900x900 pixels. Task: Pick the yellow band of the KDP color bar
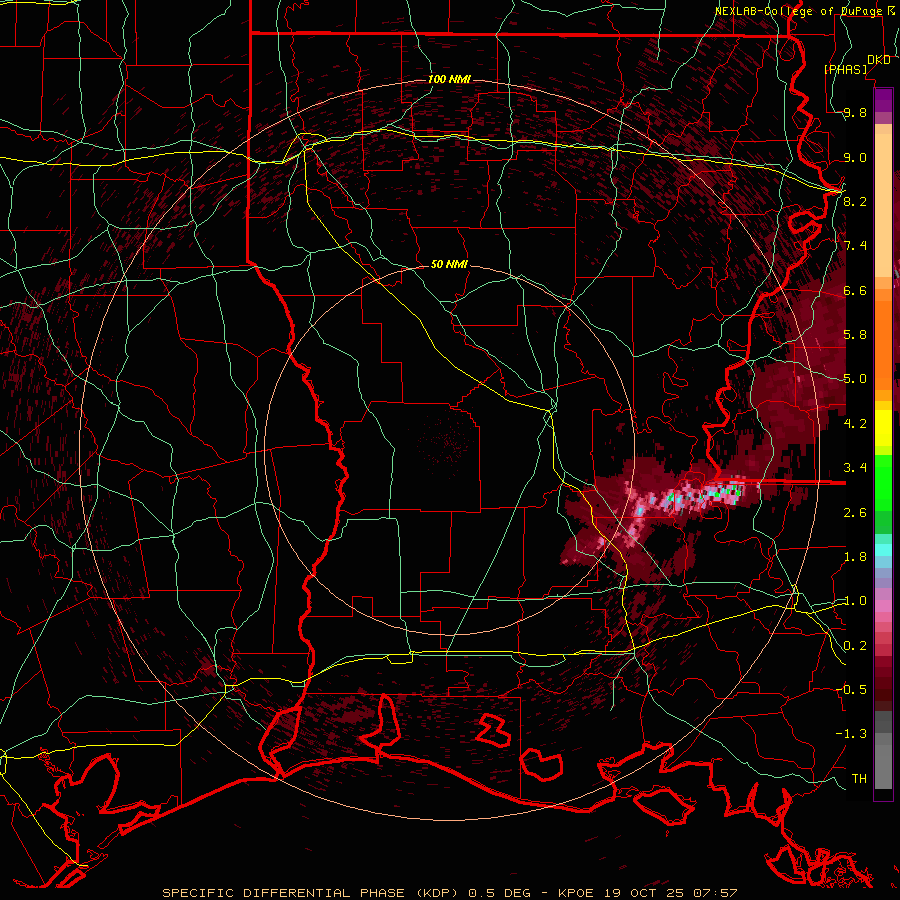883,428
